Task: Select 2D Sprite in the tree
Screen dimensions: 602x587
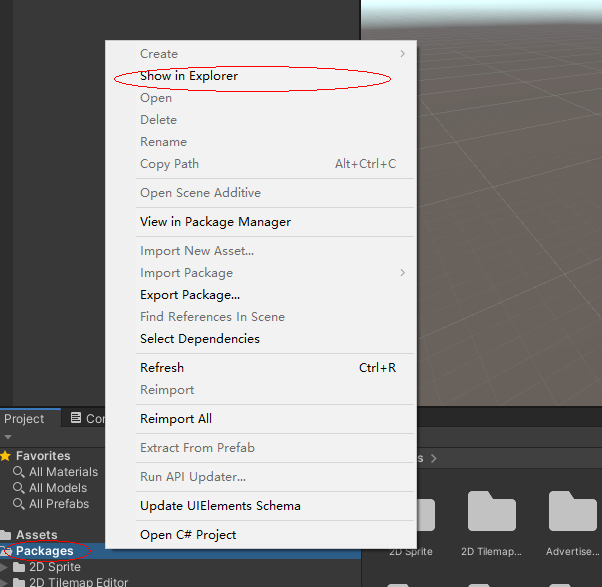Action: coord(55,567)
